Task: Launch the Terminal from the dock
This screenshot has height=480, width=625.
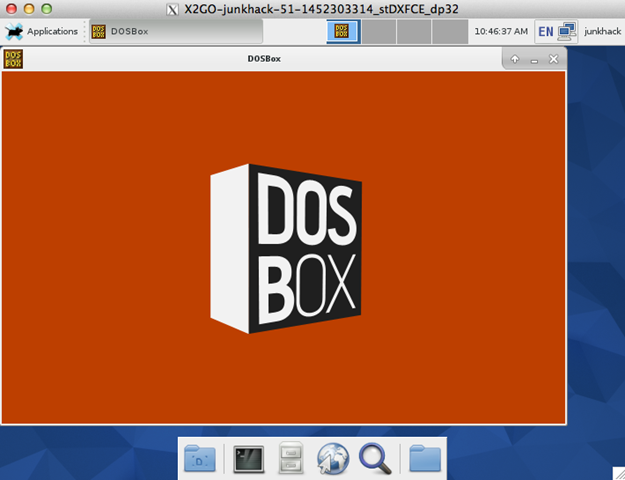Action: pyautogui.click(x=247, y=458)
